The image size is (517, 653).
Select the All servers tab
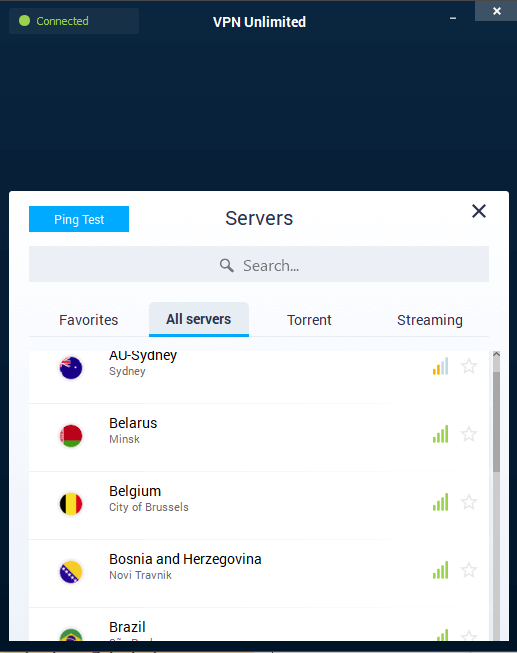pyautogui.click(x=199, y=319)
